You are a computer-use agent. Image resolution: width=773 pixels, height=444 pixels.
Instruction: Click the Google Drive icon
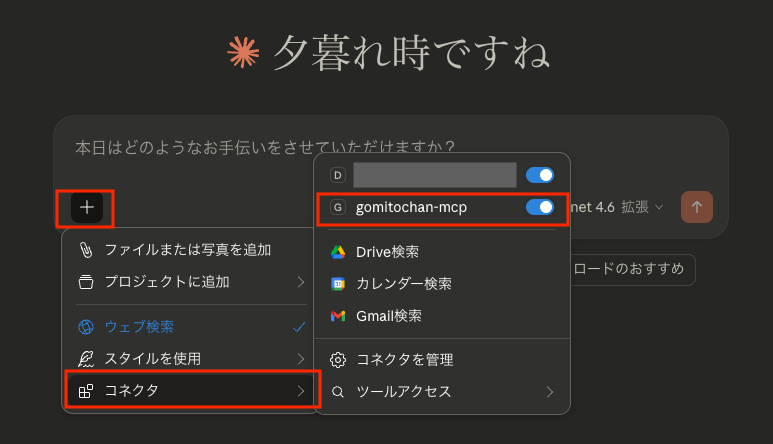click(x=338, y=252)
